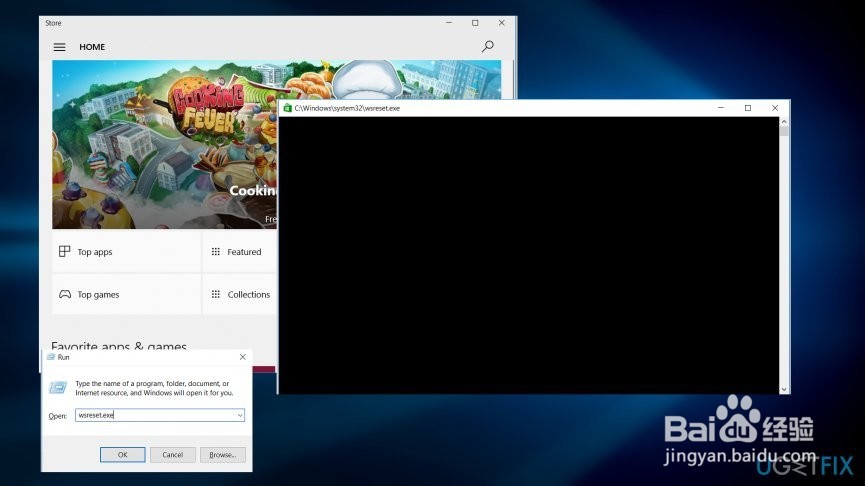Image resolution: width=865 pixels, height=486 pixels.
Task: Click console scrollbar down arrow
Action: tap(784, 389)
